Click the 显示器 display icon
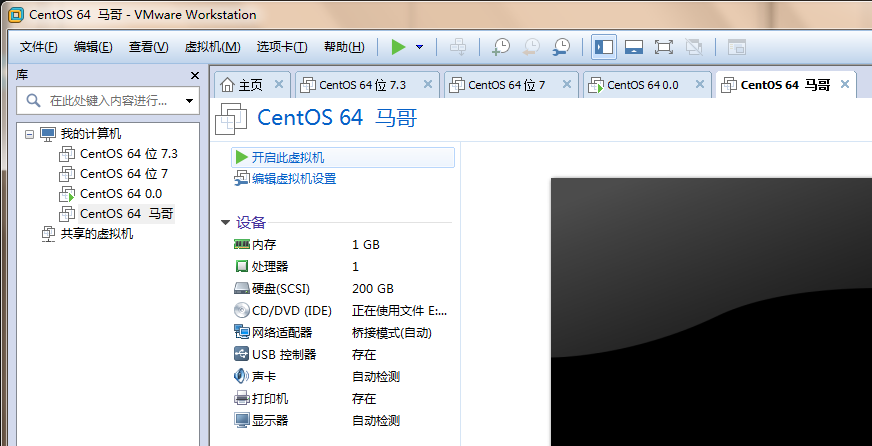Viewport: 872px width, 446px height. tap(242, 420)
